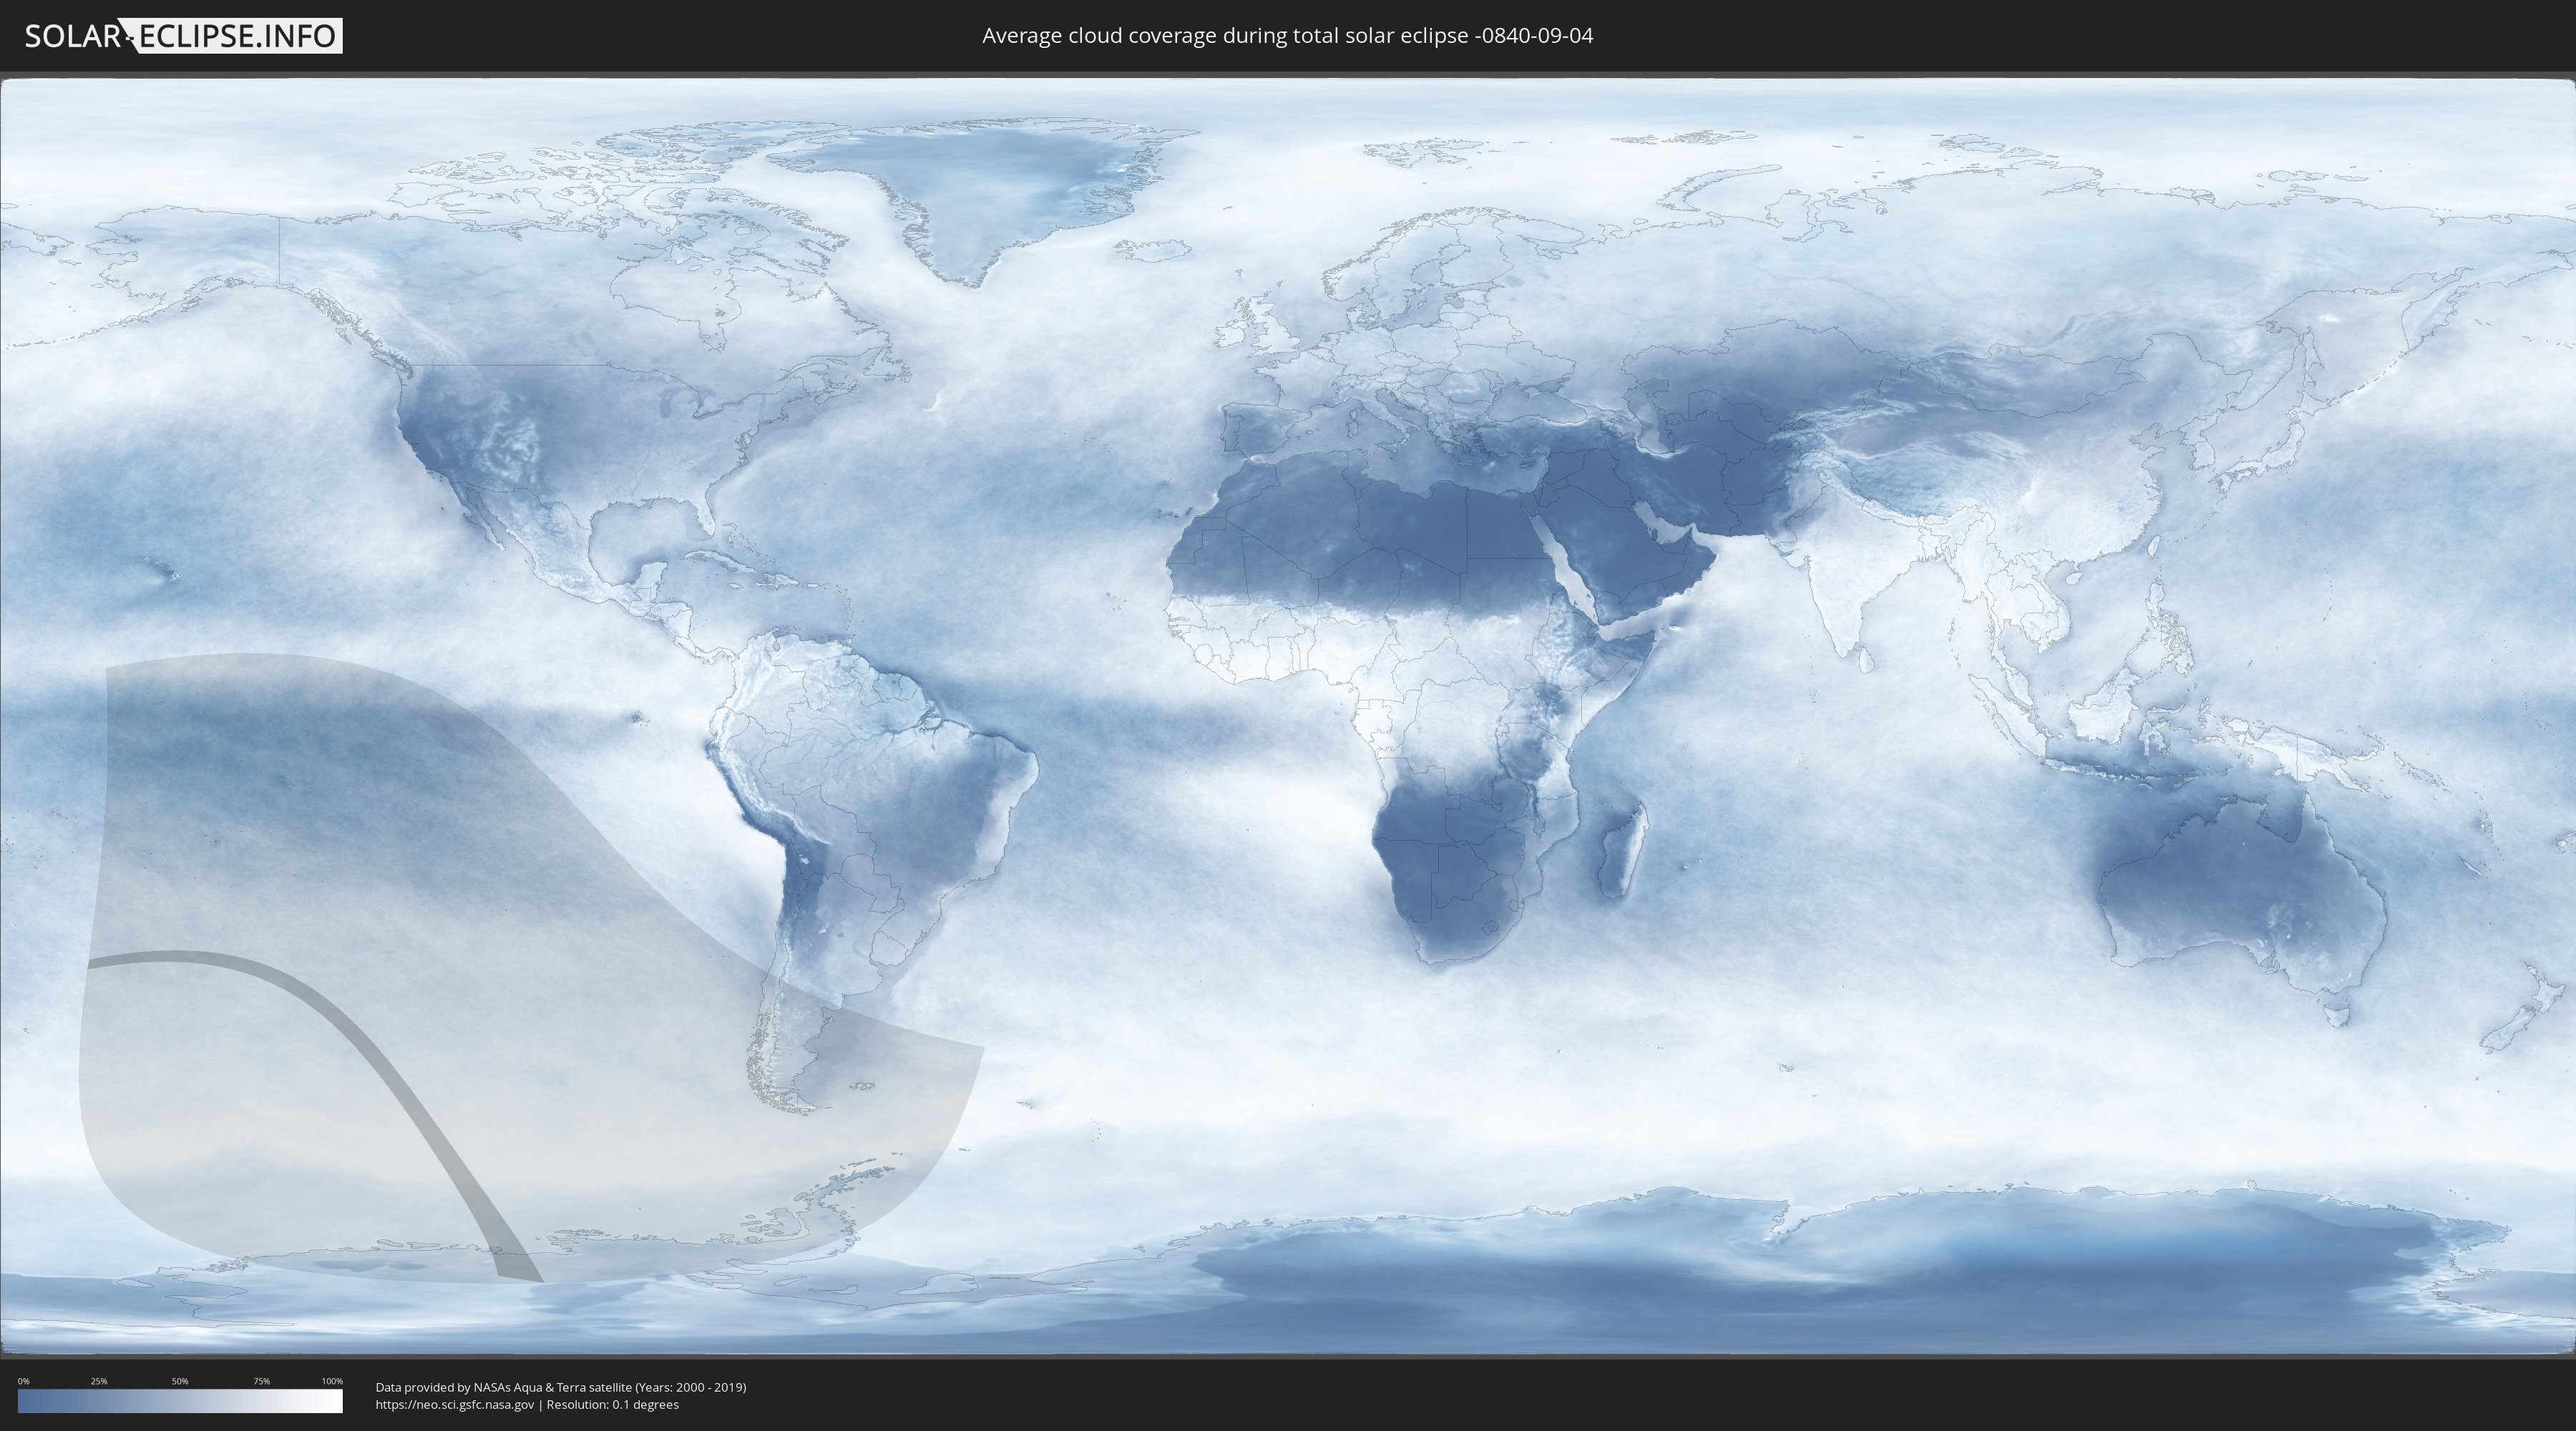Click the 50% legend label
2576x1431 pixels.
[180, 1381]
